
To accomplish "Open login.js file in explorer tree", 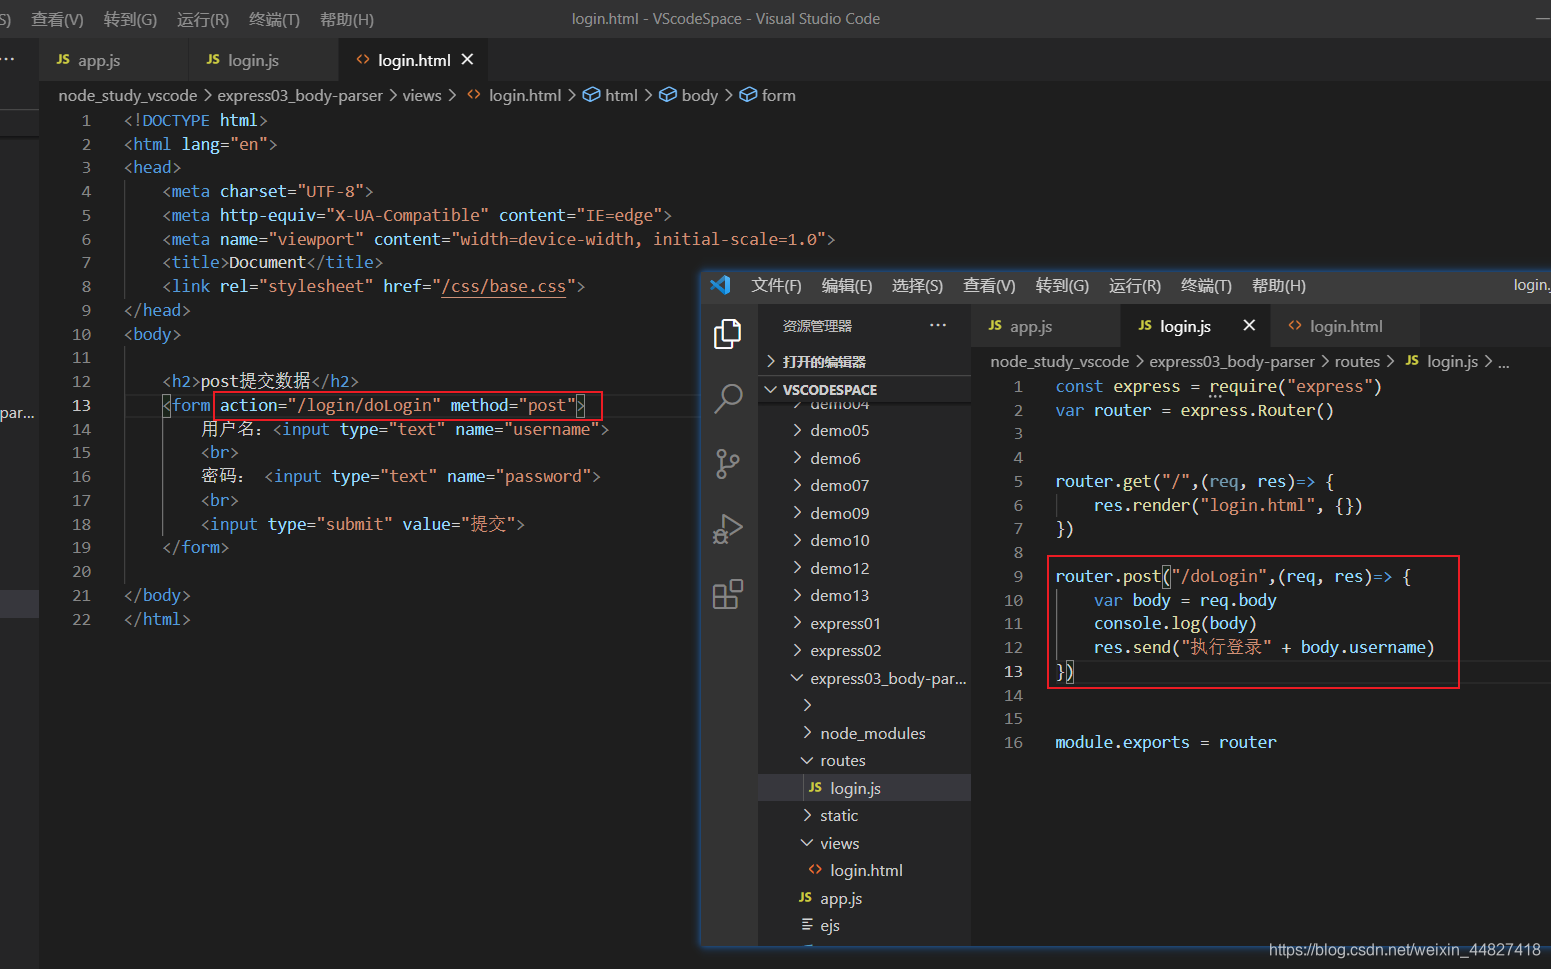I will [864, 788].
